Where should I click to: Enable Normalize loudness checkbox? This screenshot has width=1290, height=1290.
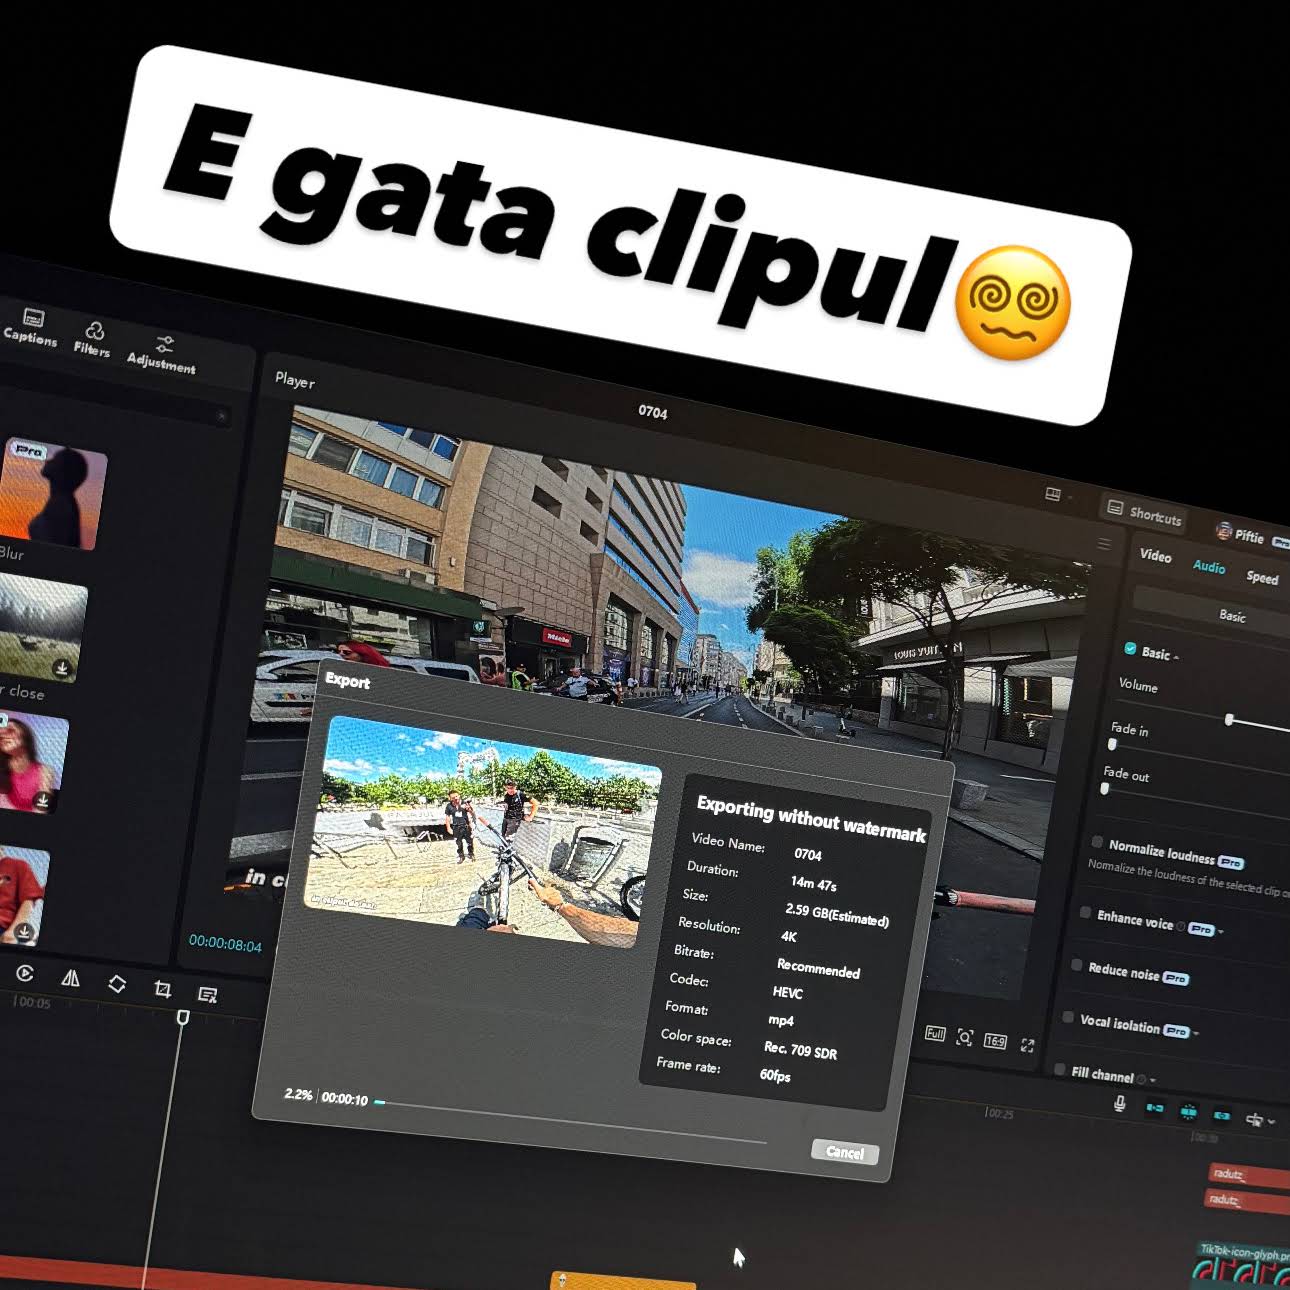(1097, 842)
